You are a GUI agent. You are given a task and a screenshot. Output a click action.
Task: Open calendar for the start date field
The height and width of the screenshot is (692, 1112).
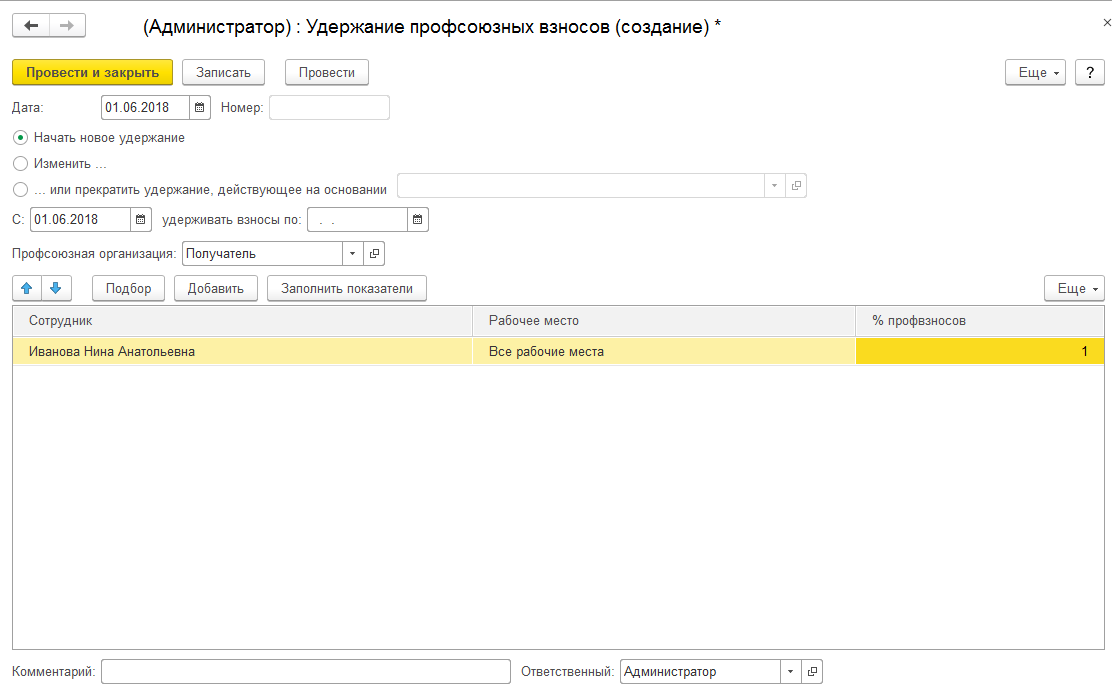[x=141, y=219]
